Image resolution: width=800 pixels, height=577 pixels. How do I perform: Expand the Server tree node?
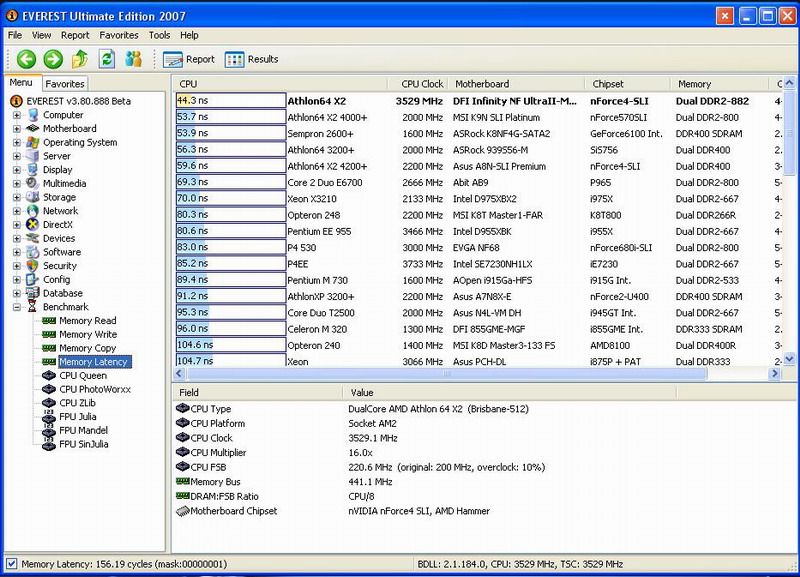pos(17,157)
